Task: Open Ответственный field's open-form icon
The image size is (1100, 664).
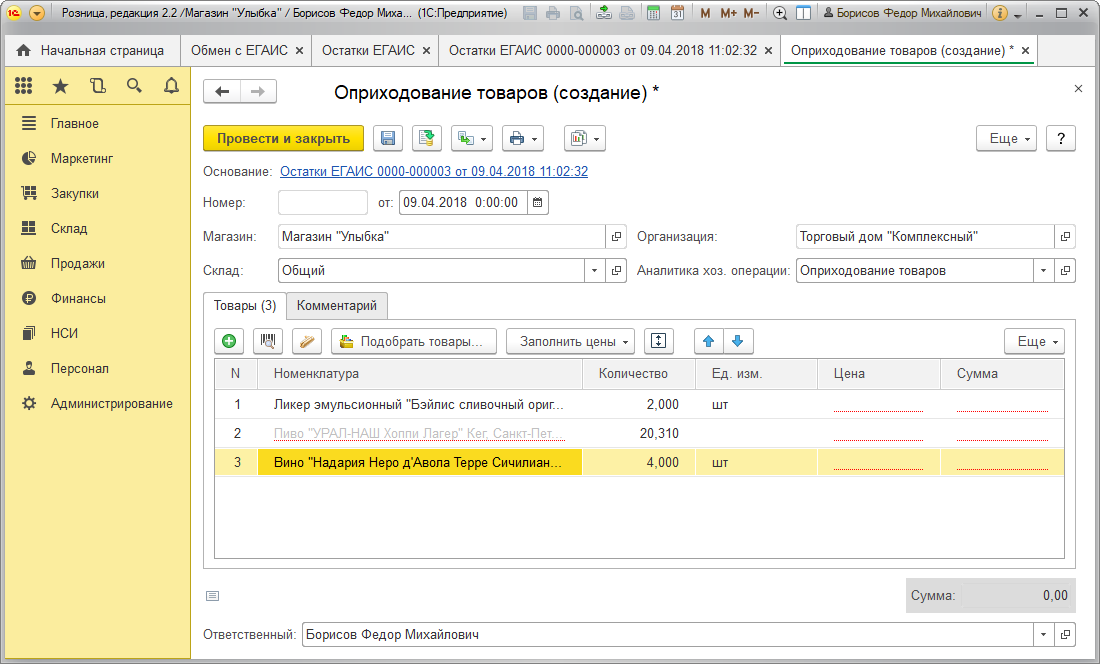Action: 1065,635
